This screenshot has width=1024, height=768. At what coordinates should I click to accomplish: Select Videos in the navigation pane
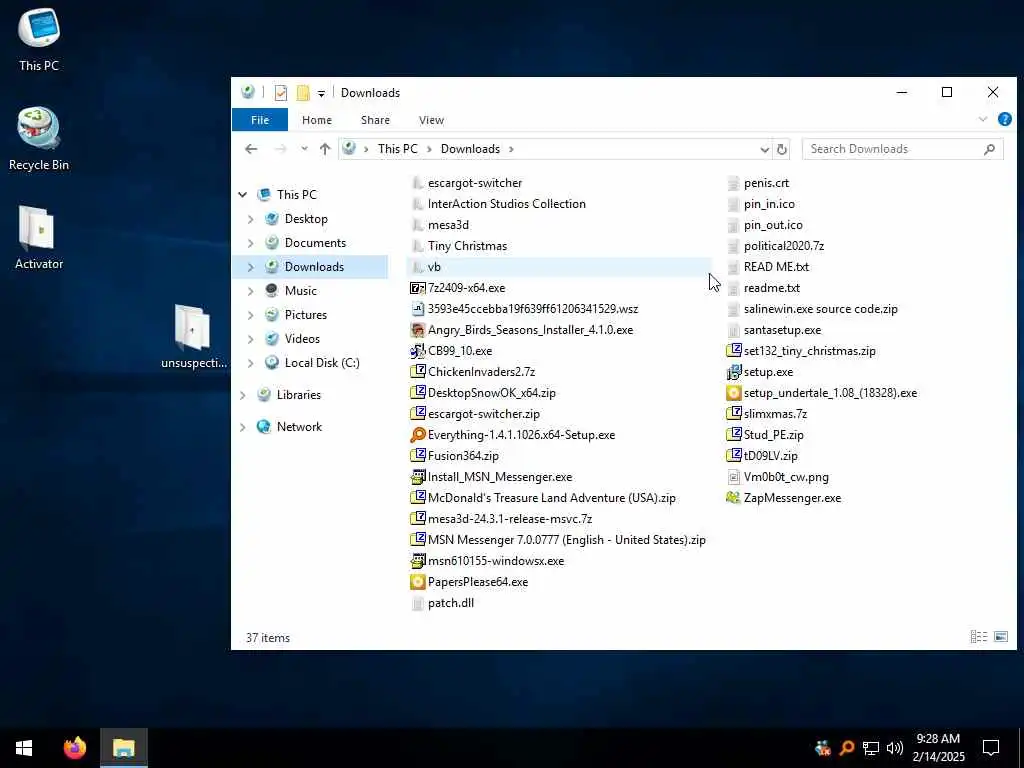[302, 339]
